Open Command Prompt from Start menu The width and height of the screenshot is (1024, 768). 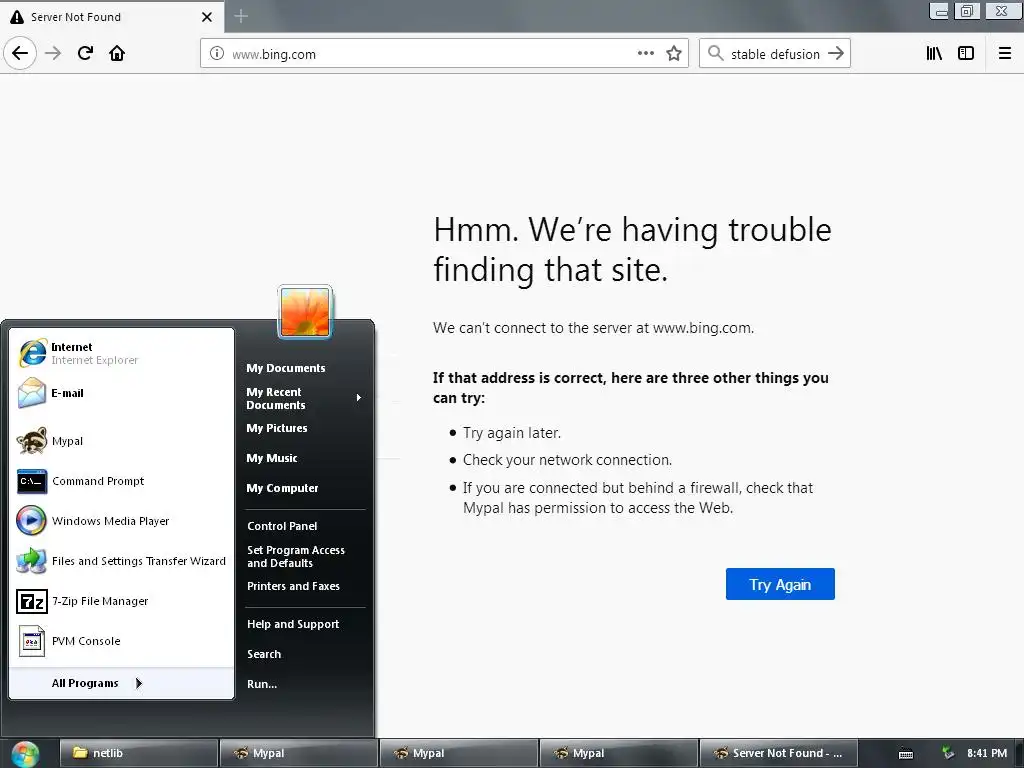[121, 481]
